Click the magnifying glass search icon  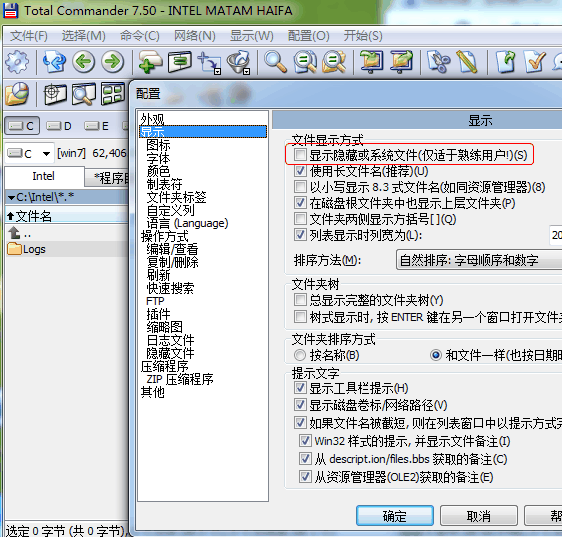[x=275, y=62]
